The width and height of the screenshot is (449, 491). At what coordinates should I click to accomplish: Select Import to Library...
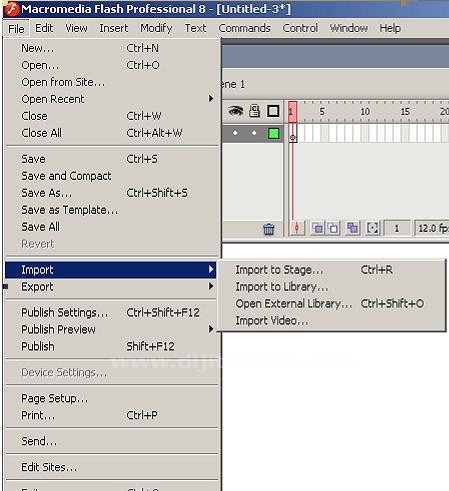[332, 287]
